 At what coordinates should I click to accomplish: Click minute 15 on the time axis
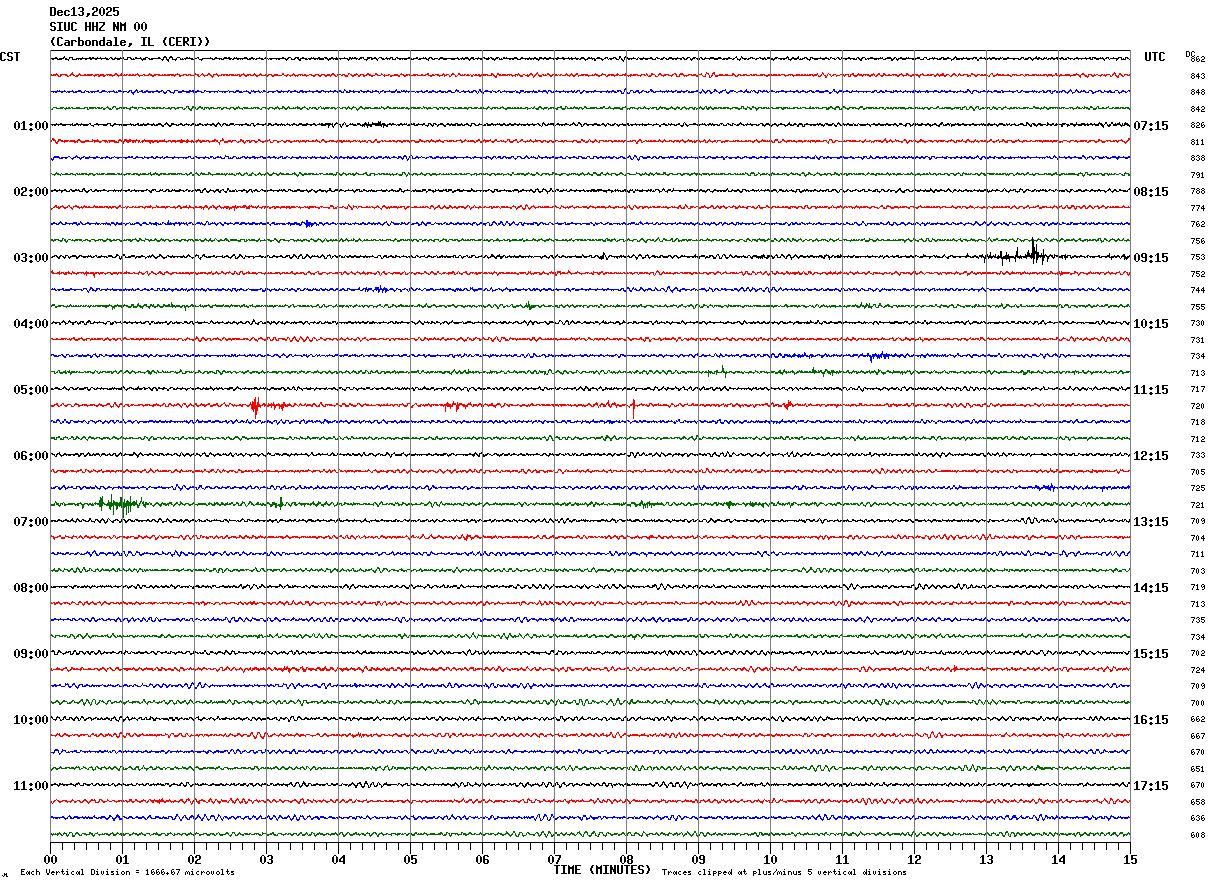click(x=1130, y=859)
